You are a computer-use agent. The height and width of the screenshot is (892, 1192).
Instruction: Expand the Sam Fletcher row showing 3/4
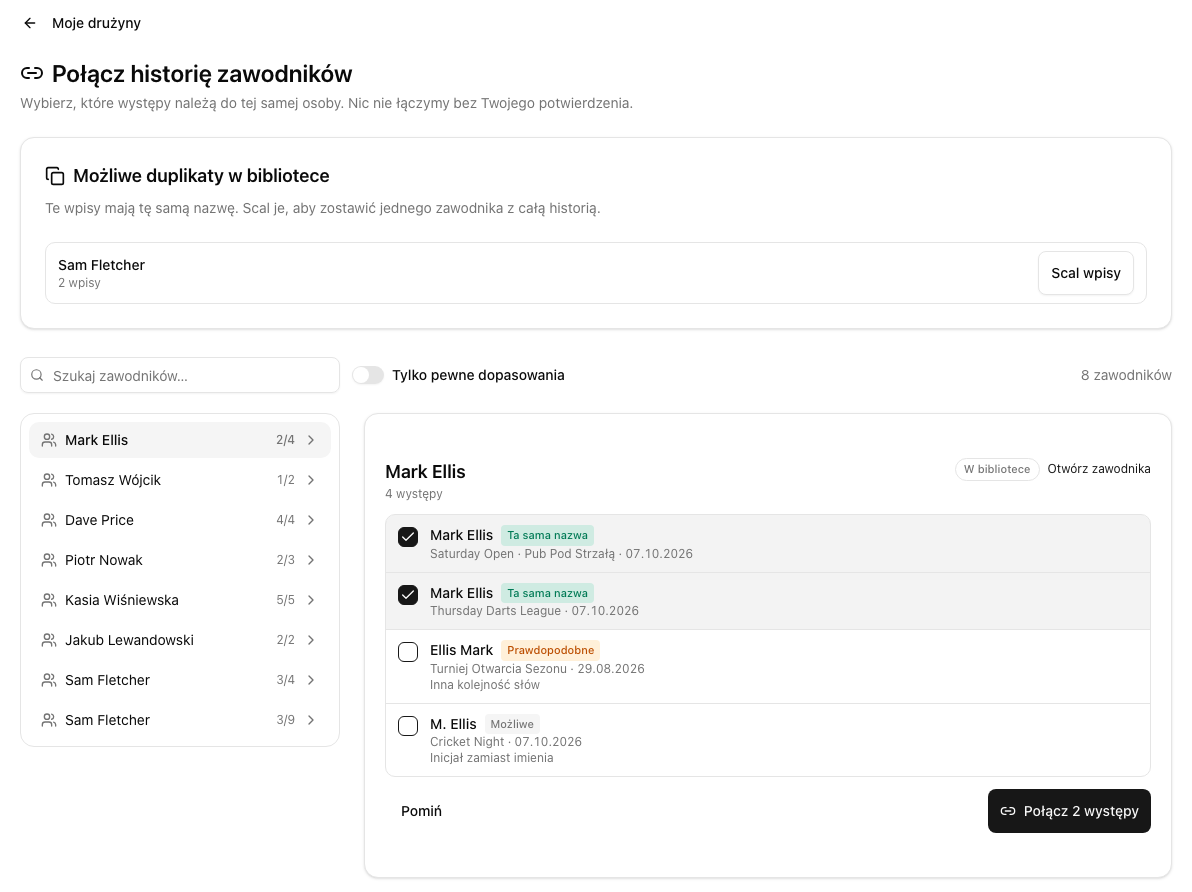coord(311,680)
